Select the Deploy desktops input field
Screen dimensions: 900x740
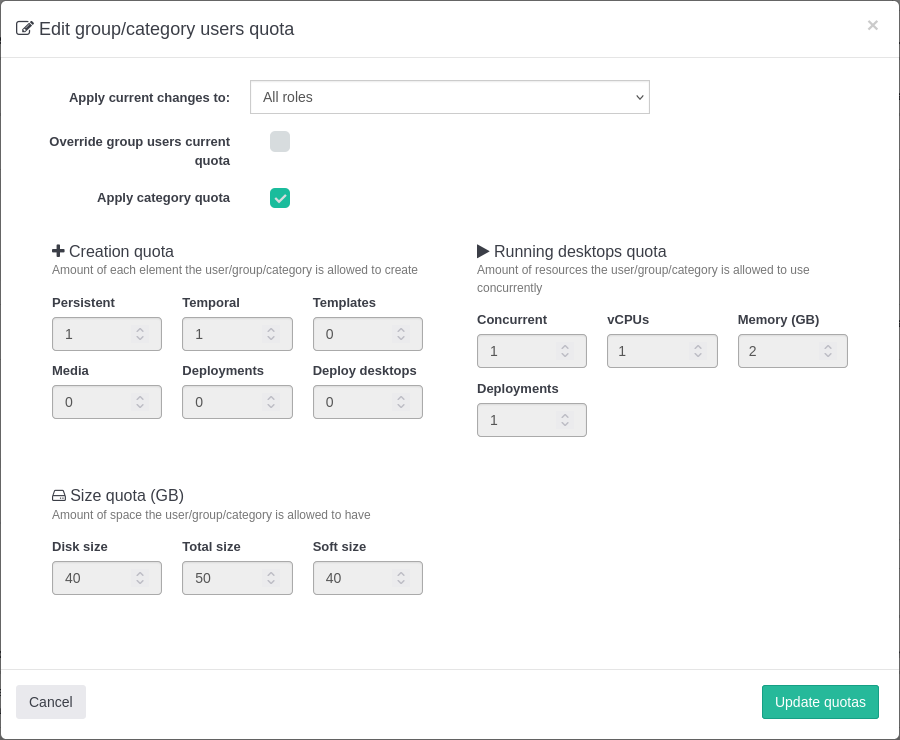tap(355, 402)
